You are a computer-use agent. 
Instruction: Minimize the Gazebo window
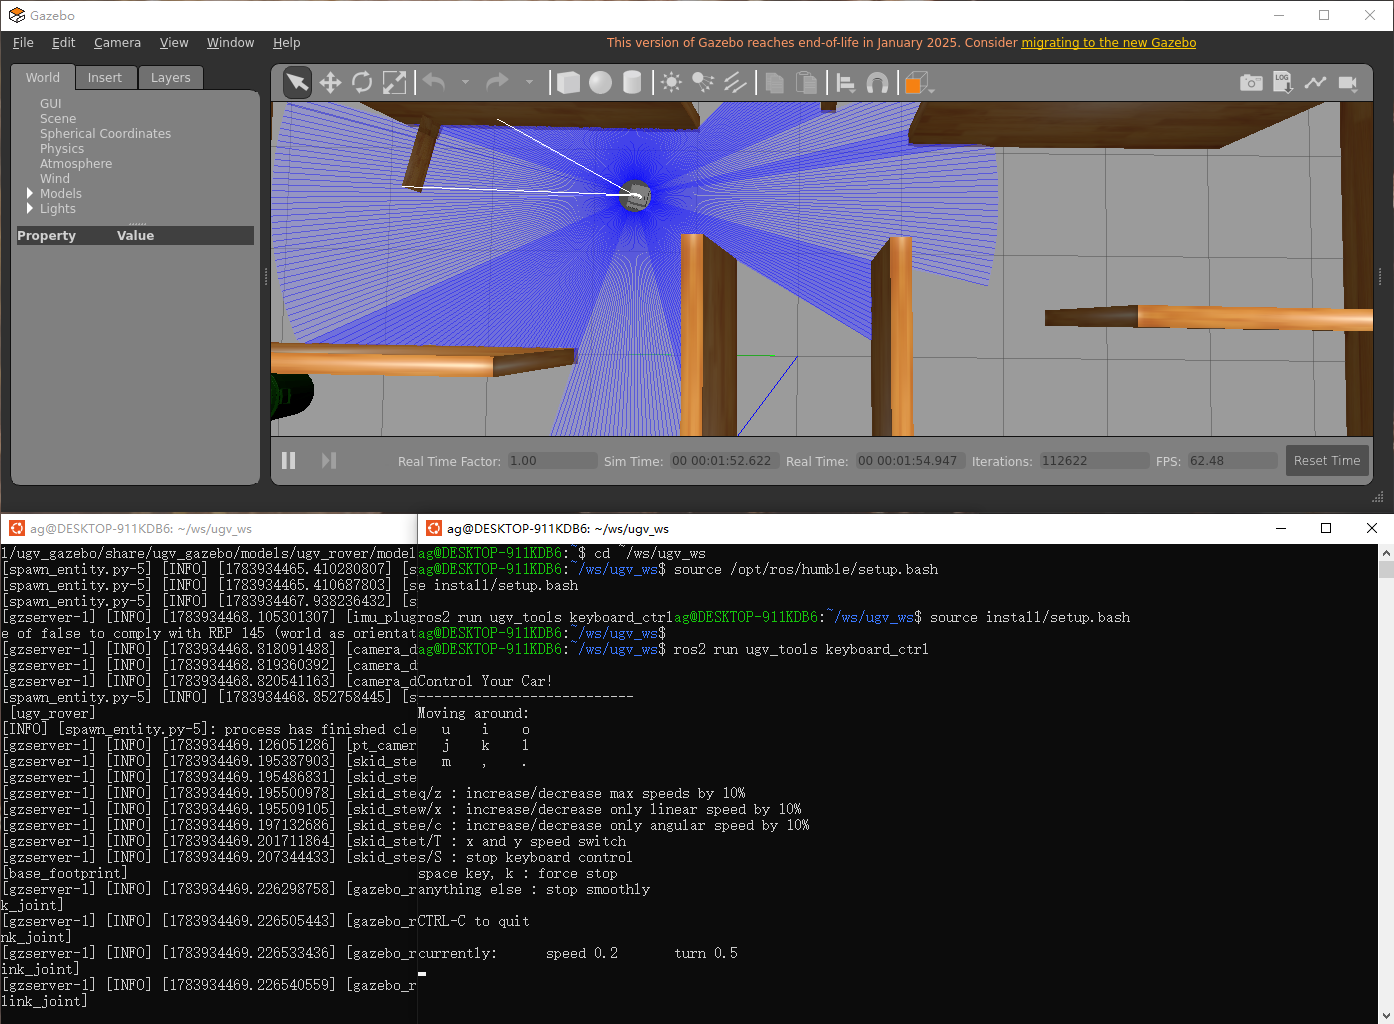tap(1279, 15)
